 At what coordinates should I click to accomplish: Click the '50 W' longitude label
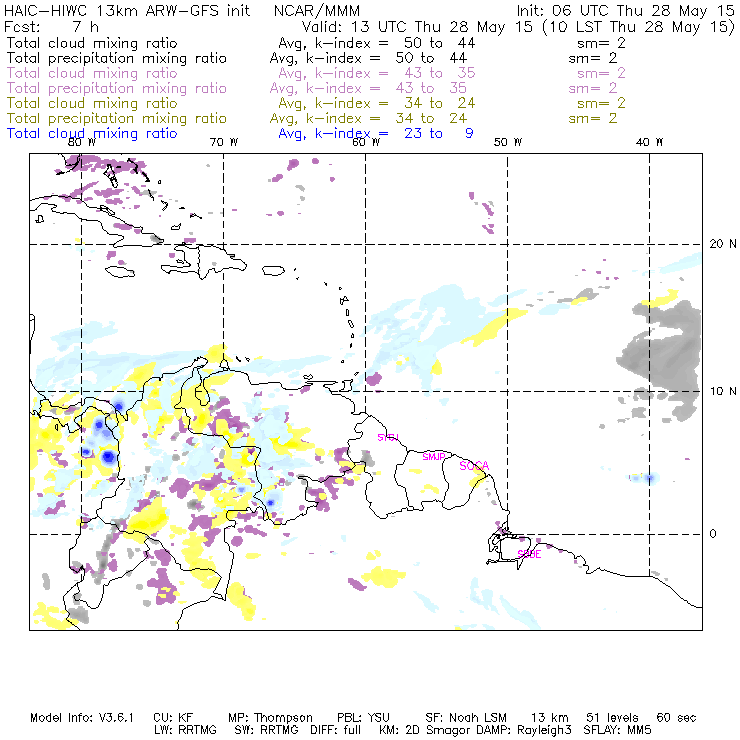[508, 142]
